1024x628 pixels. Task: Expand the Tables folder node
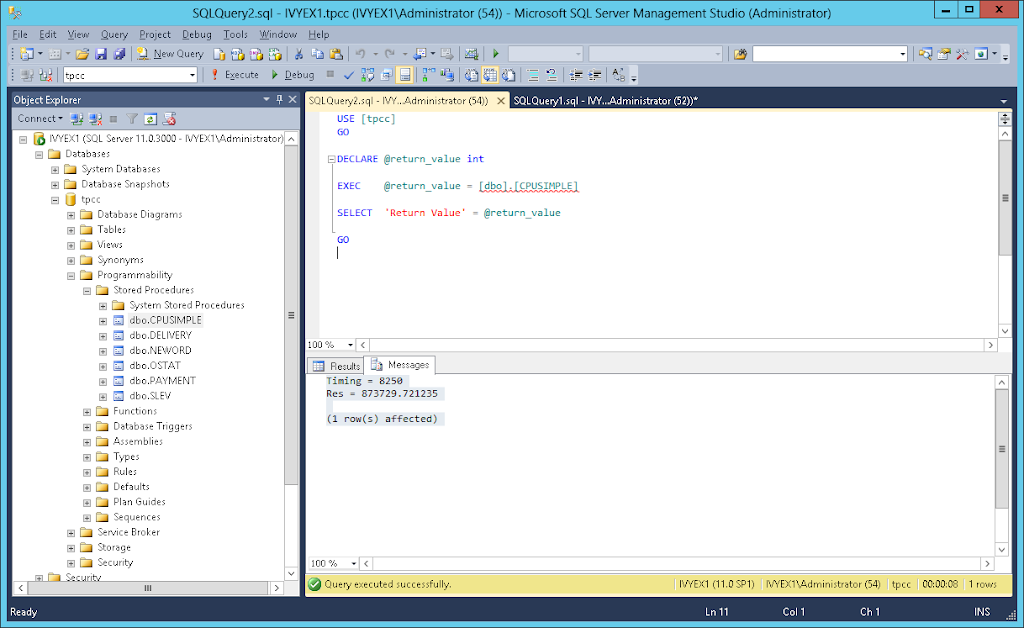click(x=71, y=230)
